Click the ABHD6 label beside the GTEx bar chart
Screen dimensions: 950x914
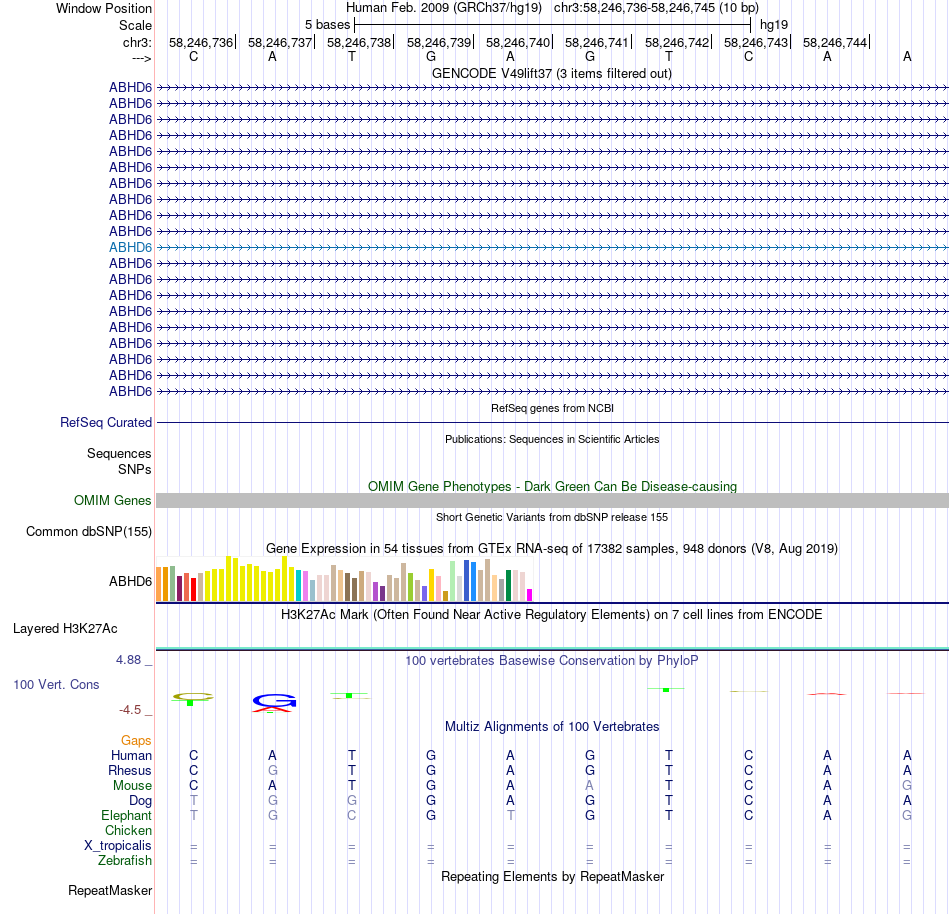(130, 581)
